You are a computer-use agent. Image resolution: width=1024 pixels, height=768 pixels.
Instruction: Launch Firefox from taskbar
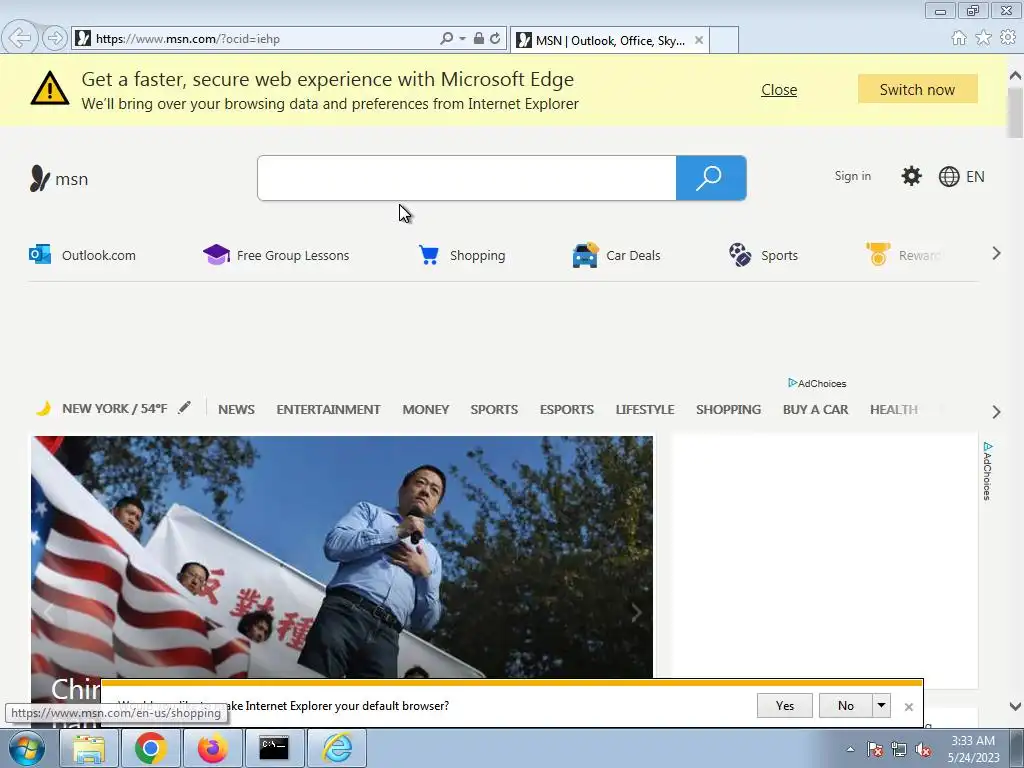click(212, 748)
